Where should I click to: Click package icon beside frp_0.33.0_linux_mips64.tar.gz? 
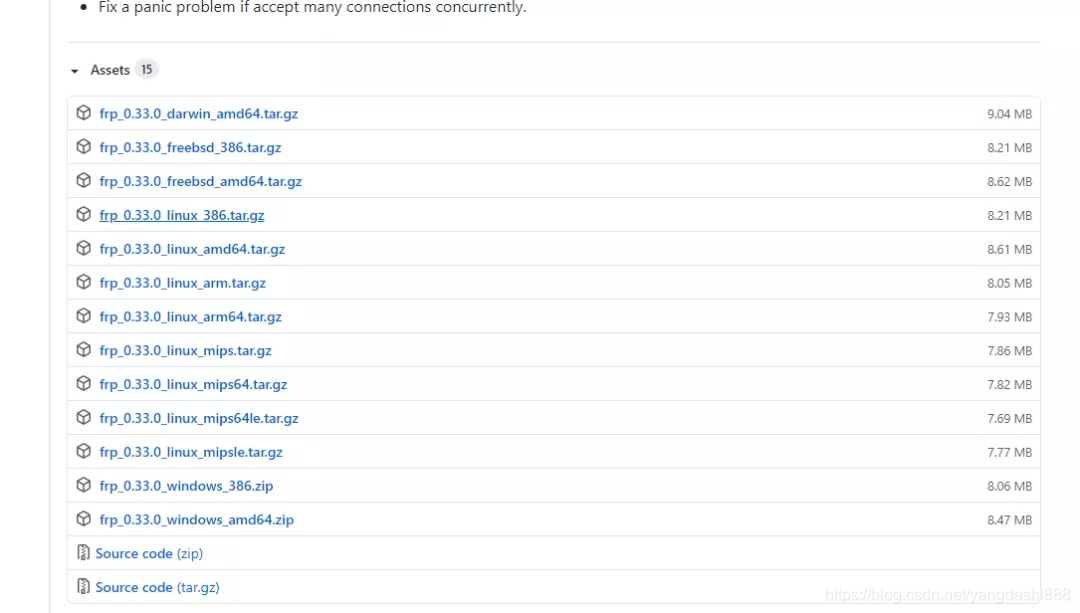pyautogui.click(x=83, y=383)
